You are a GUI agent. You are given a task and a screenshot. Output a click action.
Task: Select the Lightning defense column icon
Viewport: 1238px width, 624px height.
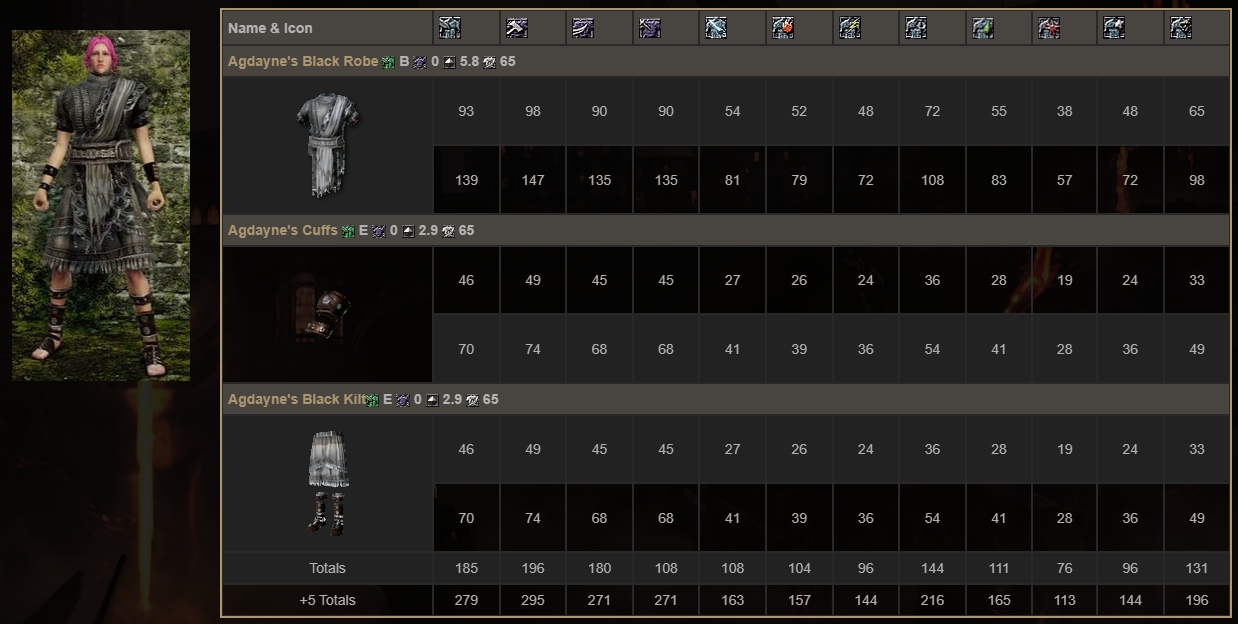[849, 28]
